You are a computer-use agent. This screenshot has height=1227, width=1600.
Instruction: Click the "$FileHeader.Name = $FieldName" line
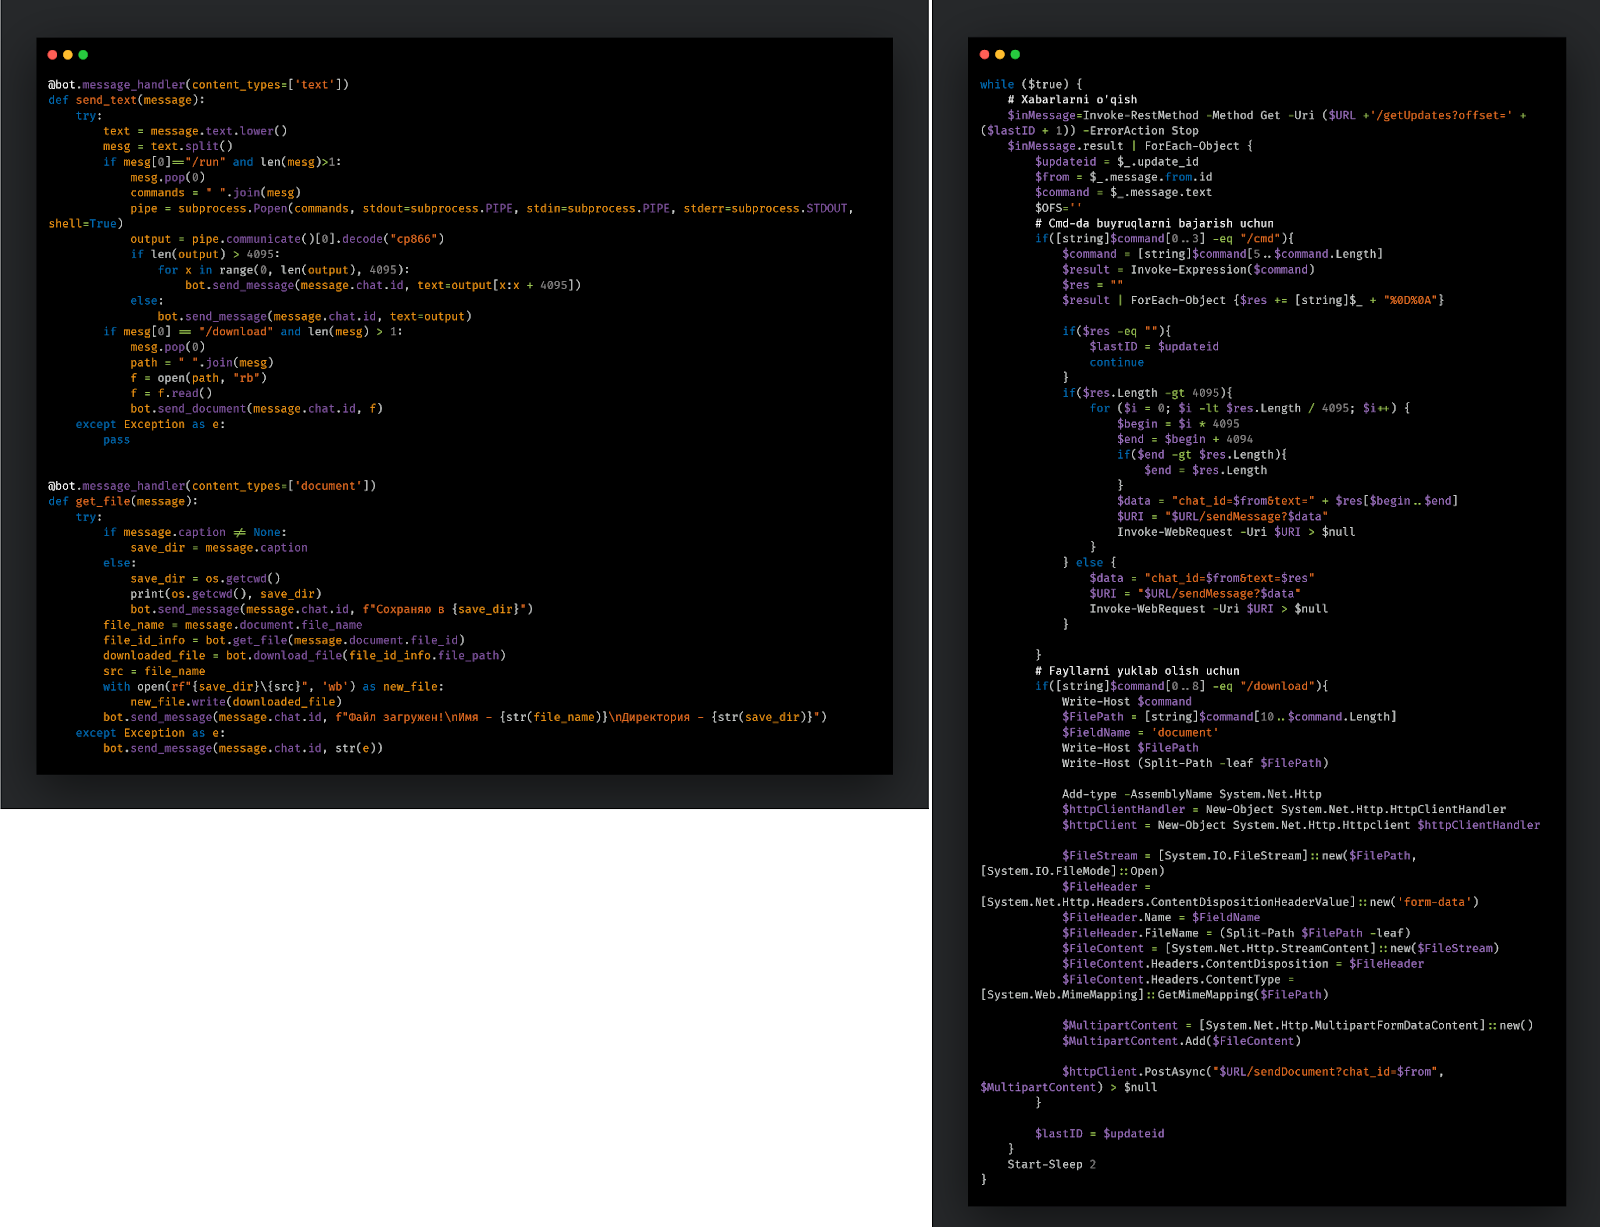click(1161, 917)
